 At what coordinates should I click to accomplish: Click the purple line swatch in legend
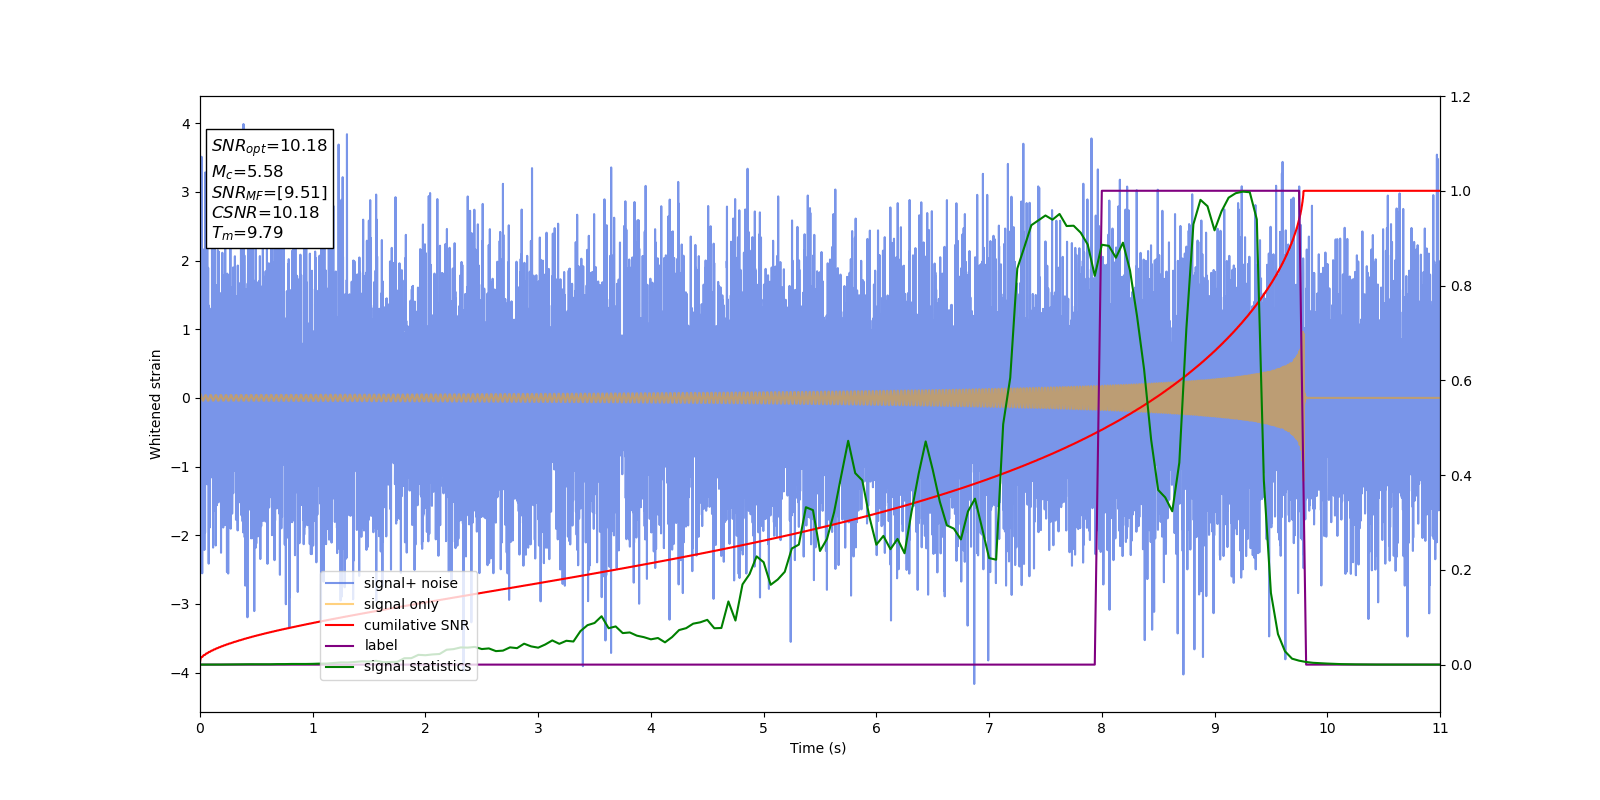tap(340, 645)
